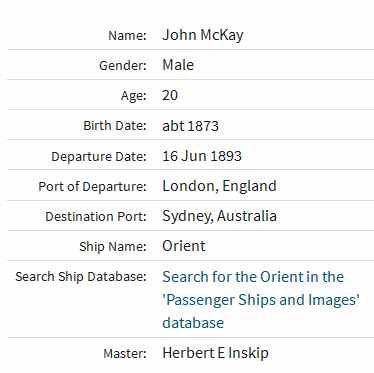Viewport: 374px width, 373px height.
Task: Select the port London, England
Action: [x=219, y=186]
